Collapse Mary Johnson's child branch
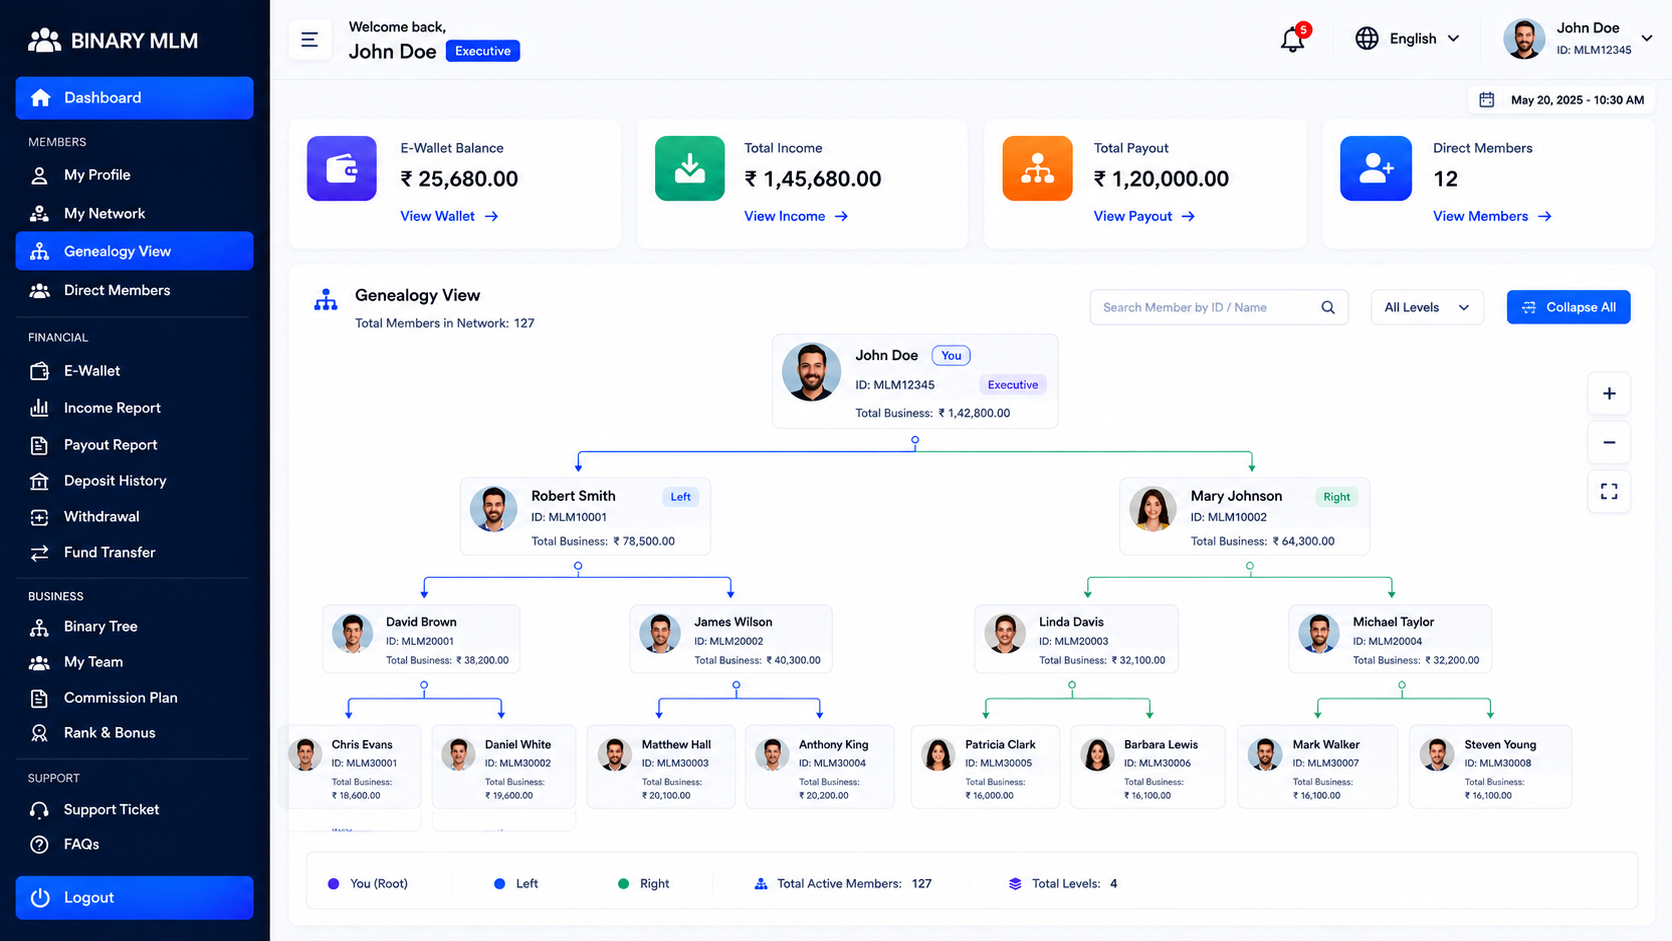1672x941 pixels. (x=1250, y=566)
